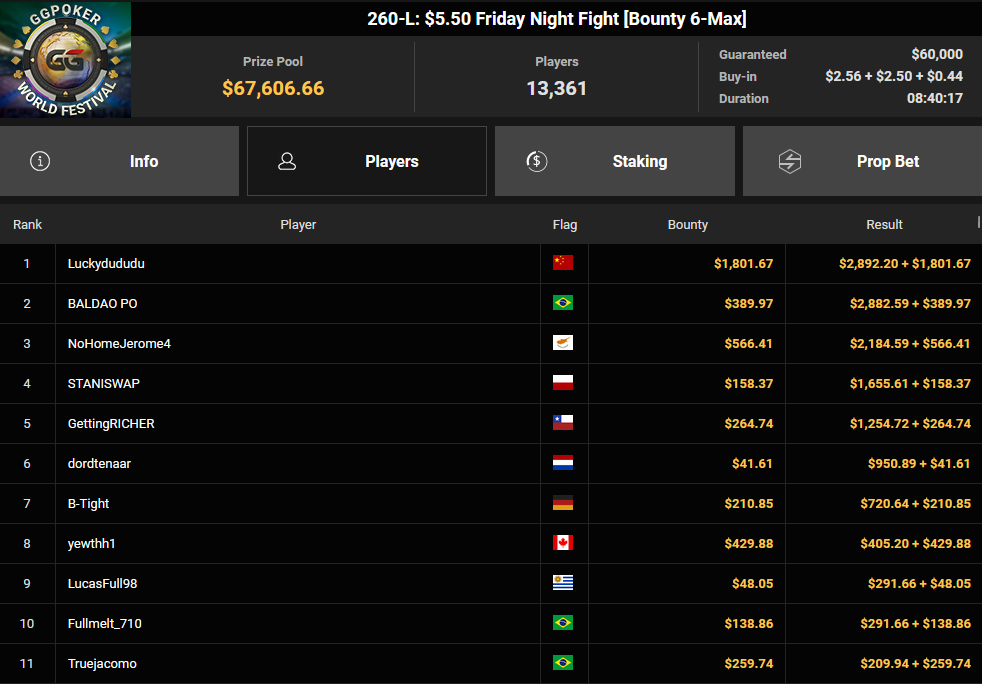Sort by the Flag column header
The width and height of the screenshot is (982, 684).
(565, 224)
